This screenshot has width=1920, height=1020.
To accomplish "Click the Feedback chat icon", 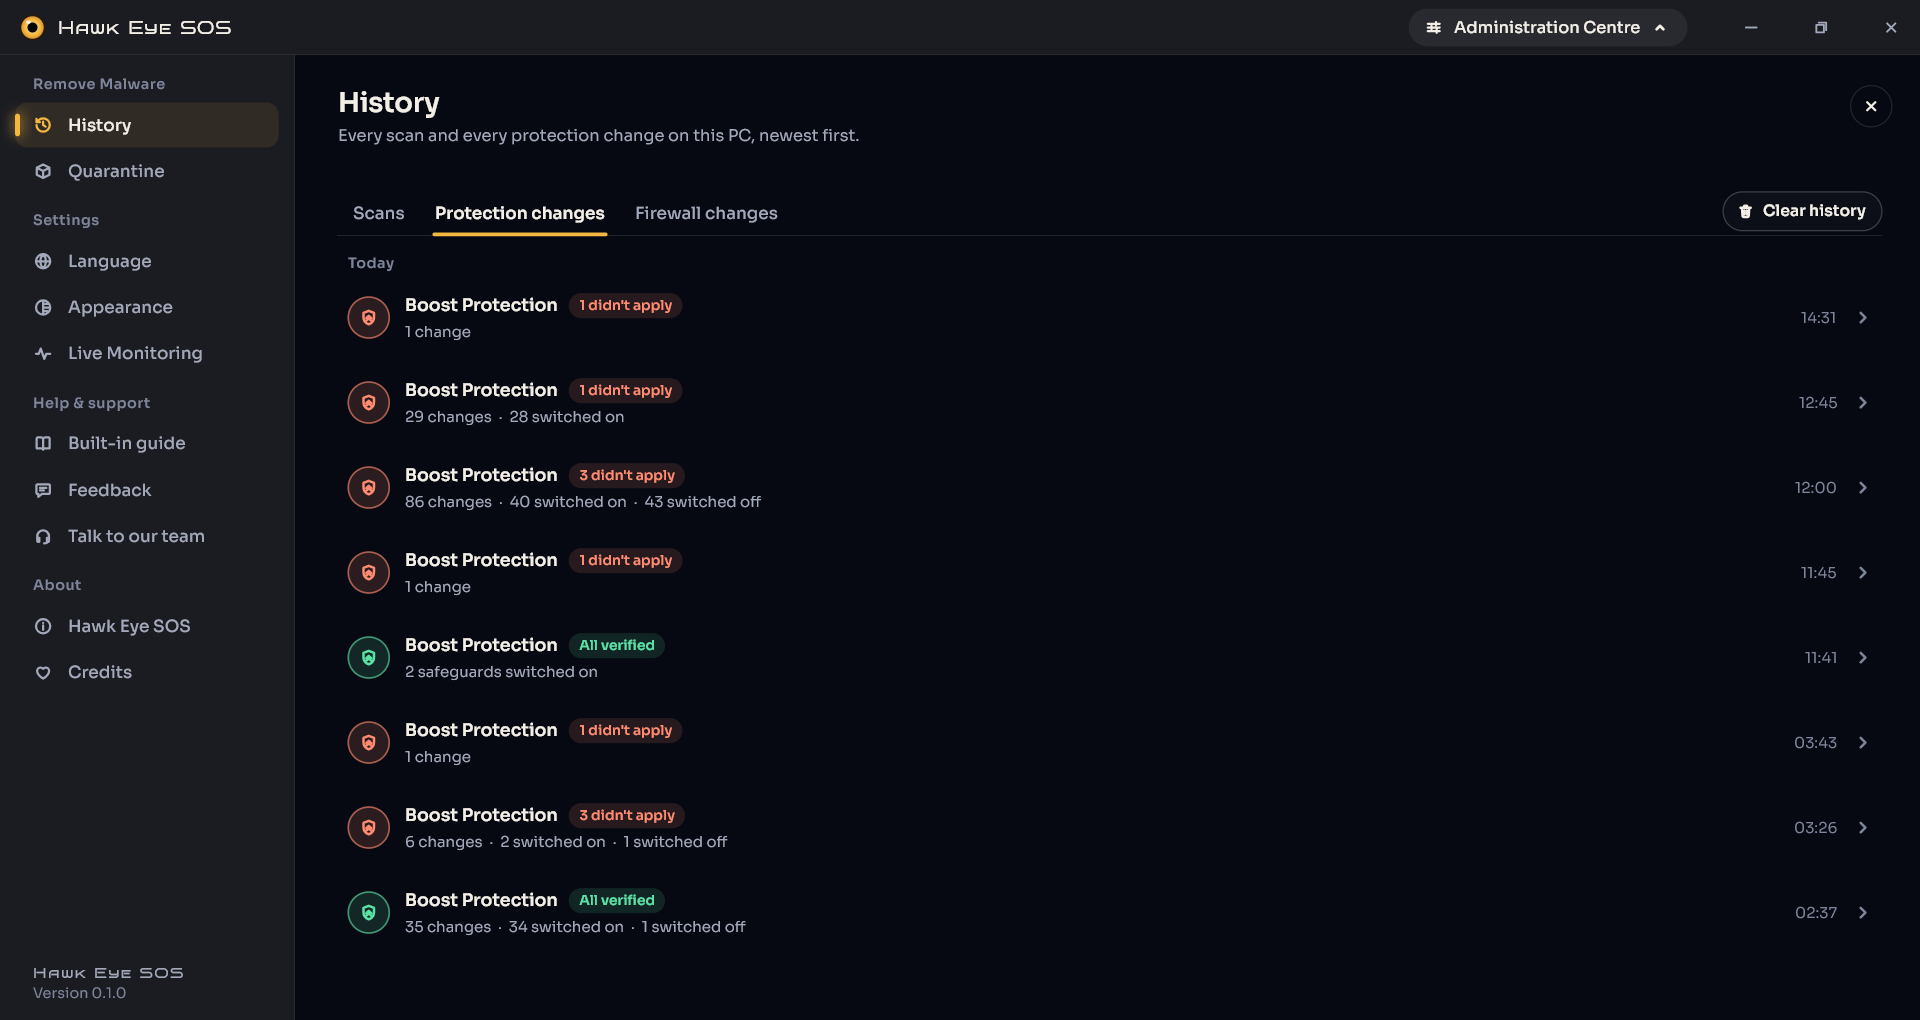I will (x=43, y=490).
